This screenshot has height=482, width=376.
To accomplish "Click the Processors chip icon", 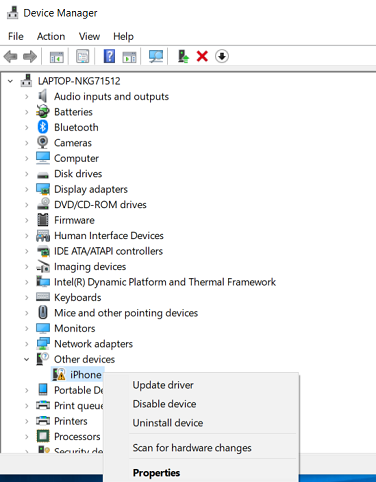I will (43, 436).
